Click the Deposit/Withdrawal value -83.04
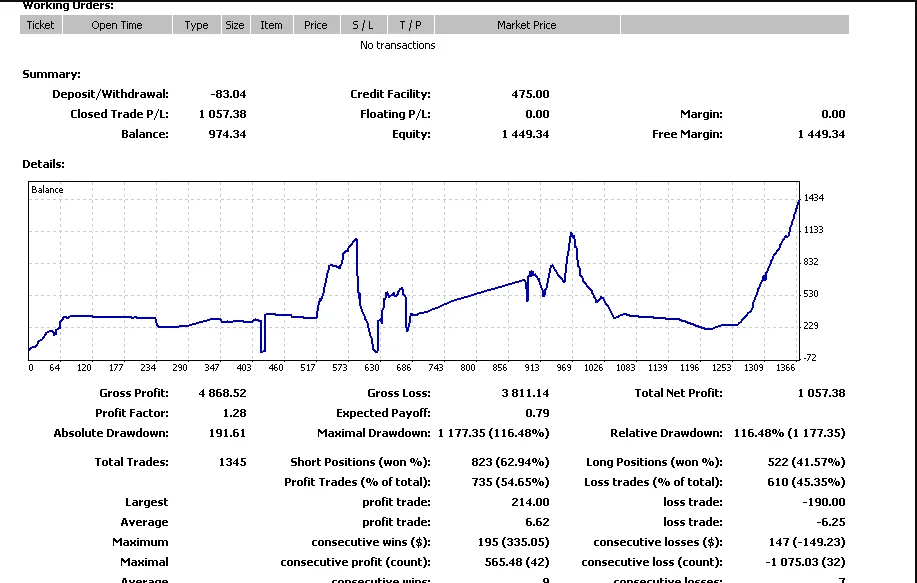The image size is (917, 583). click(228, 94)
